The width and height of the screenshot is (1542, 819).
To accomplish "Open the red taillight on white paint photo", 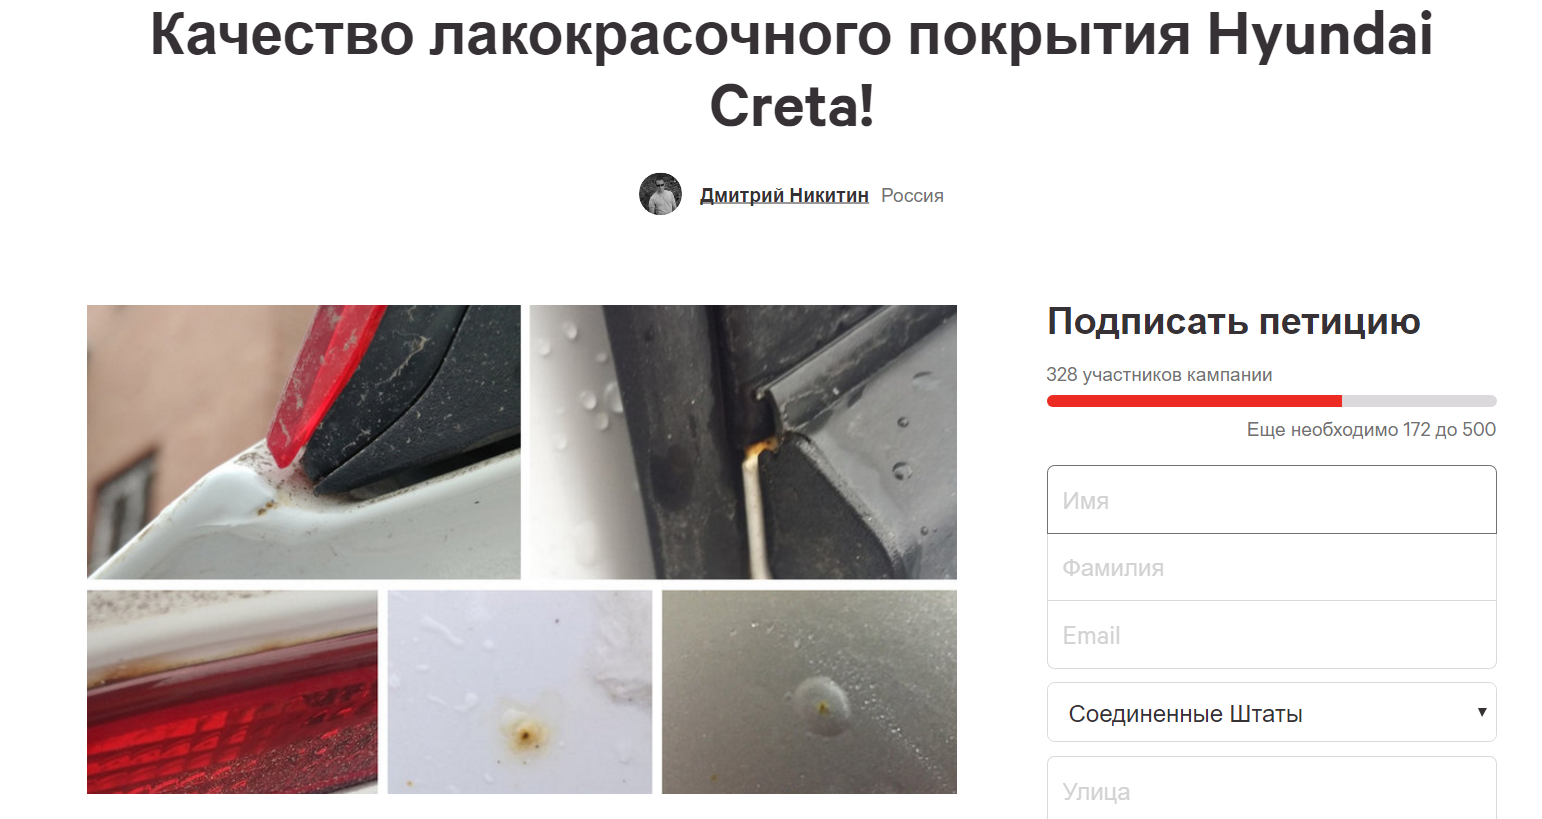I will point(304,442).
